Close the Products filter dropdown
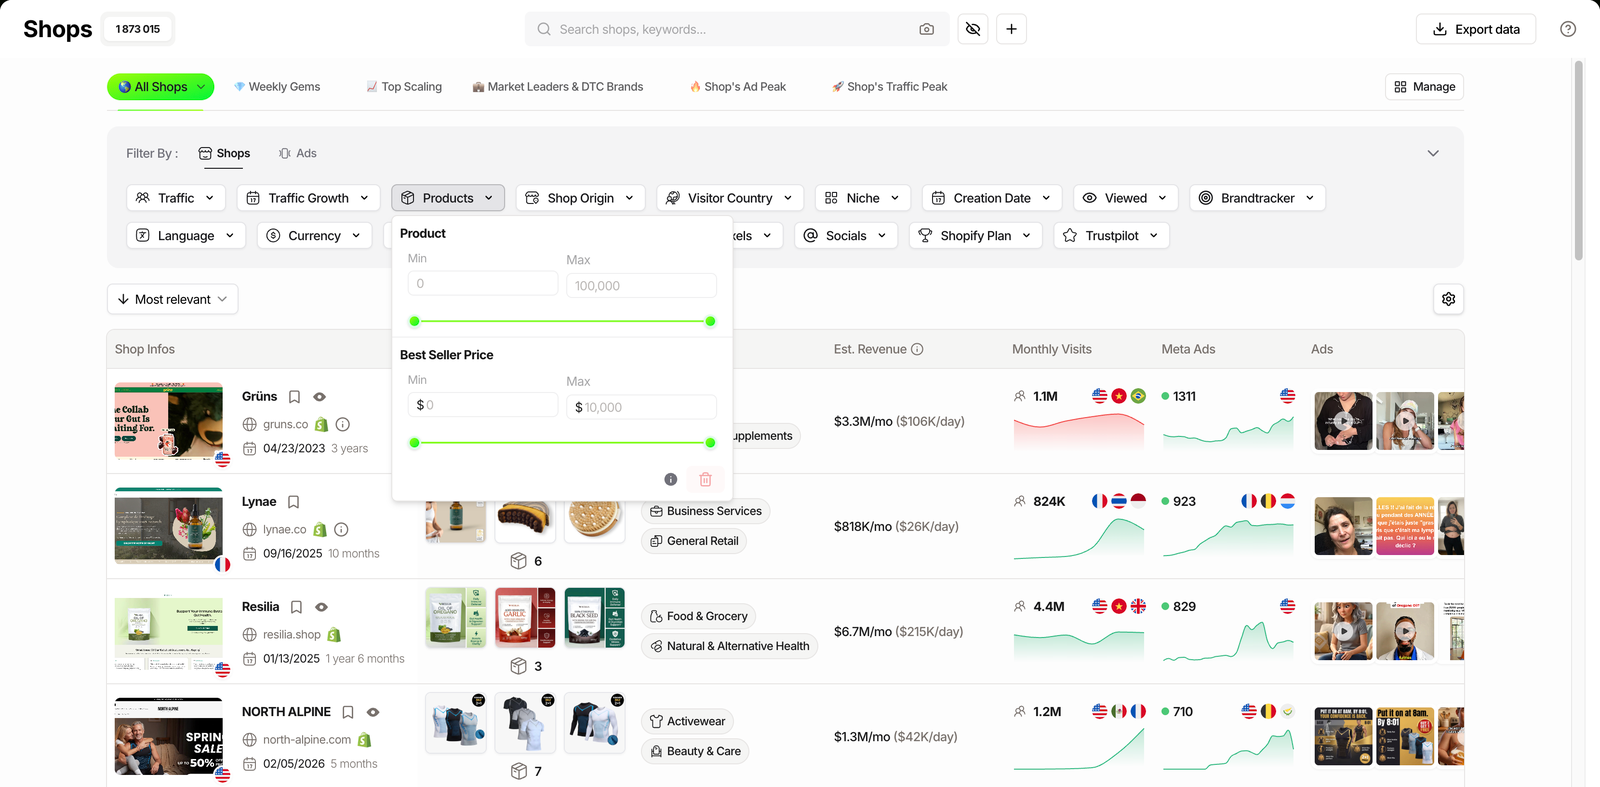This screenshot has height=787, width=1600. click(x=448, y=198)
